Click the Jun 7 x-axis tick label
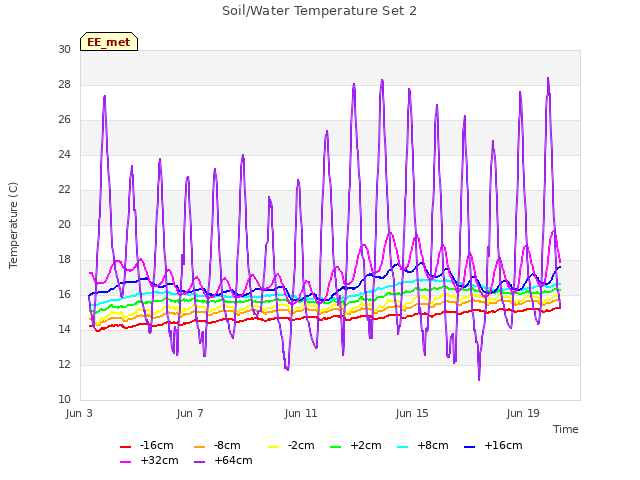Viewport: 640px width, 480px height. click(x=190, y=413)
